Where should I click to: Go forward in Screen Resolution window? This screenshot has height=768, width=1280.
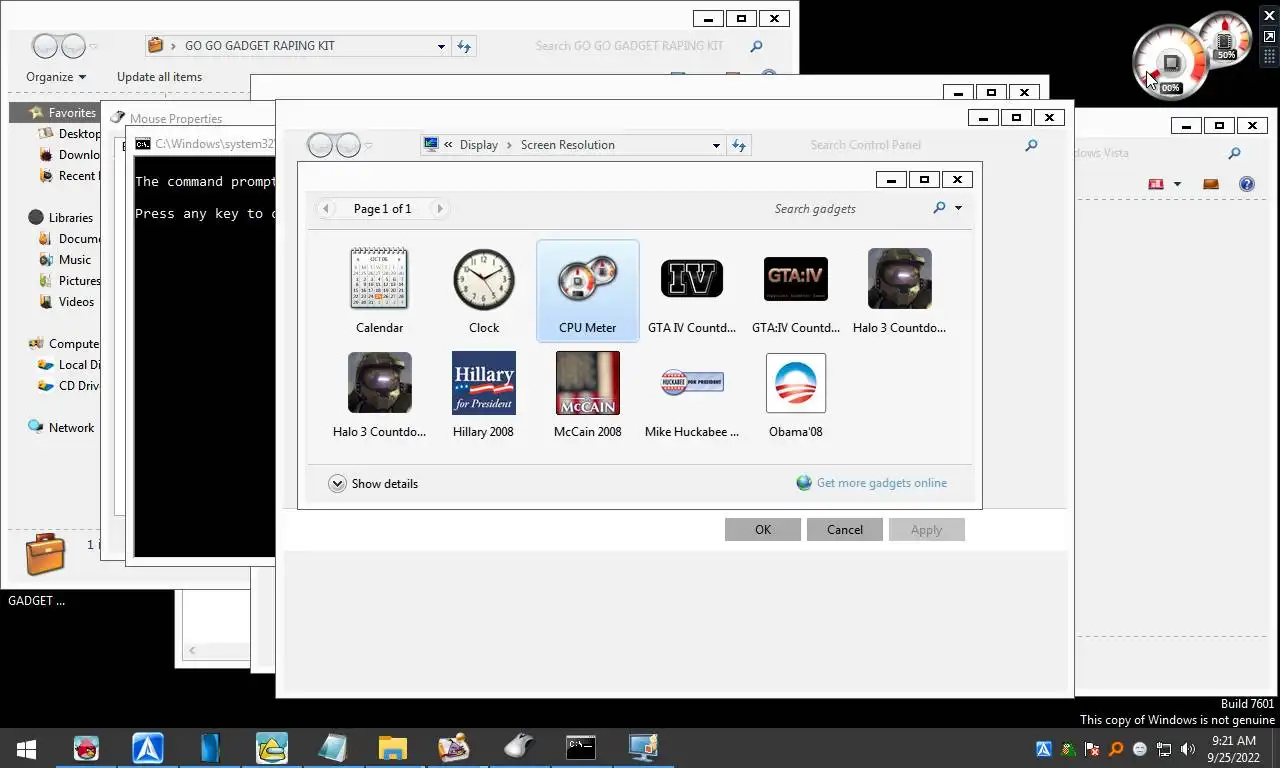(x=347, y=145)
